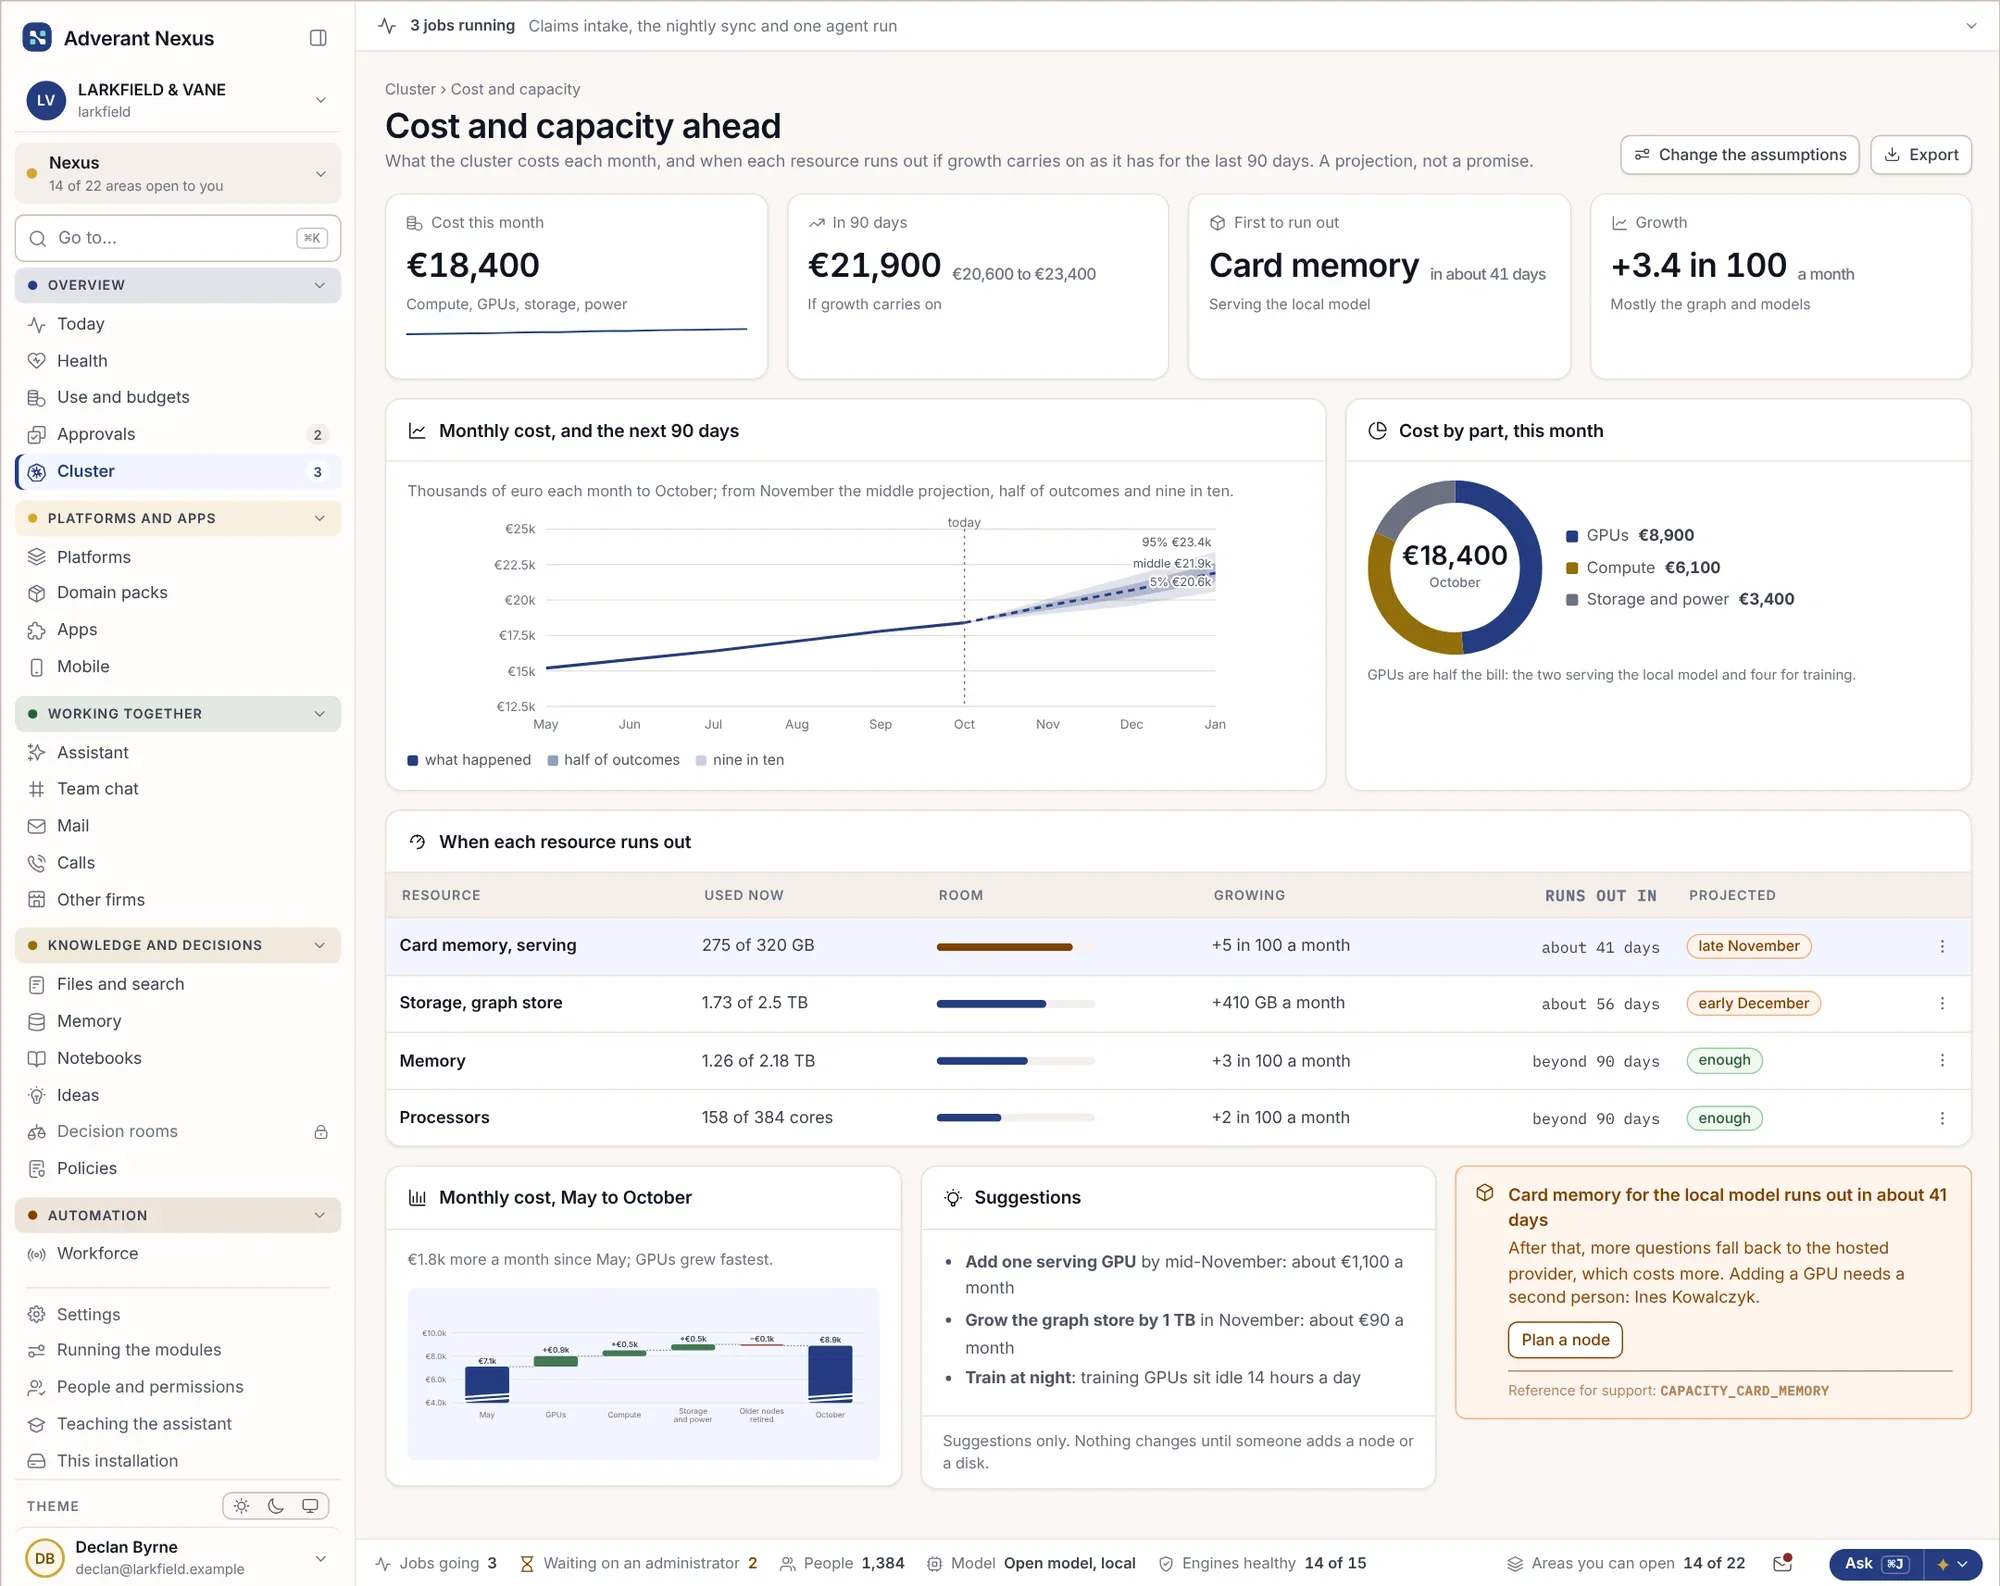Viewport: 2000px width, 1586px height.
Task: Click the sparkle icon beside Ask
Action: tap(1943, 1564)
